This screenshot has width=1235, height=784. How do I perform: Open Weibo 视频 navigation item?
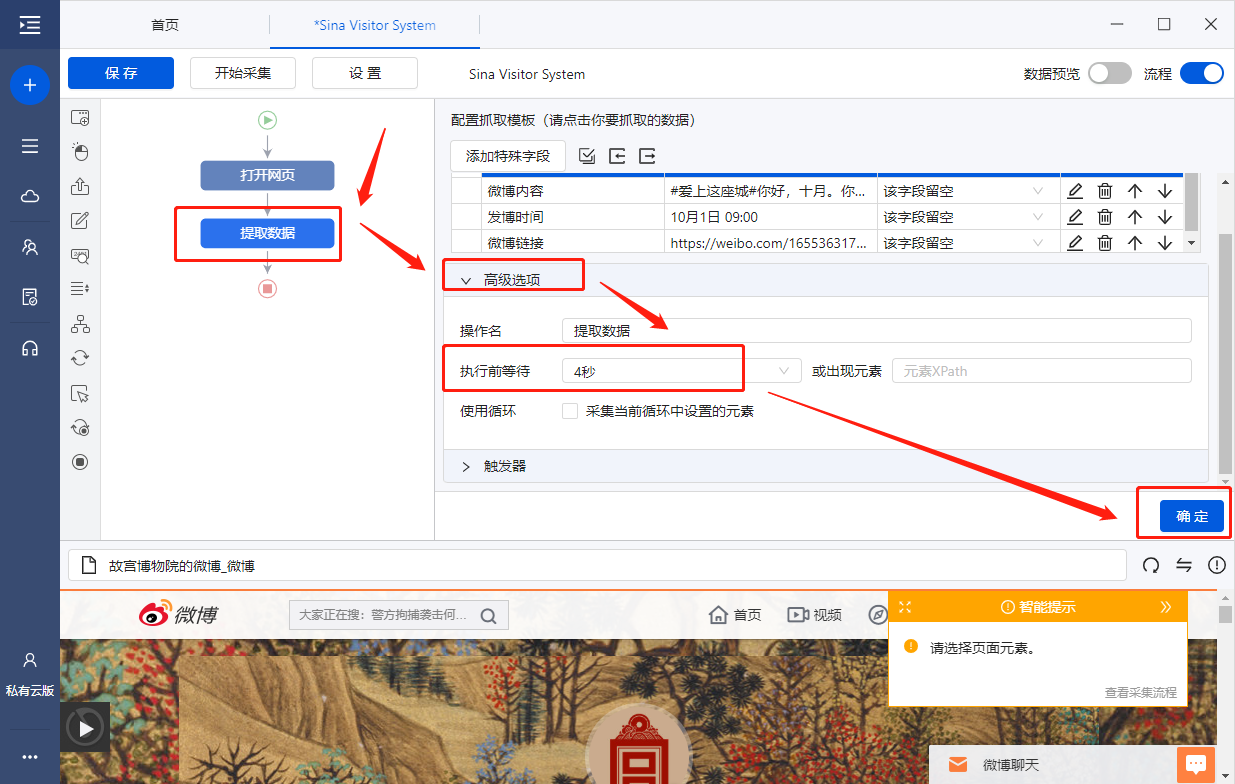click(814, 615)
